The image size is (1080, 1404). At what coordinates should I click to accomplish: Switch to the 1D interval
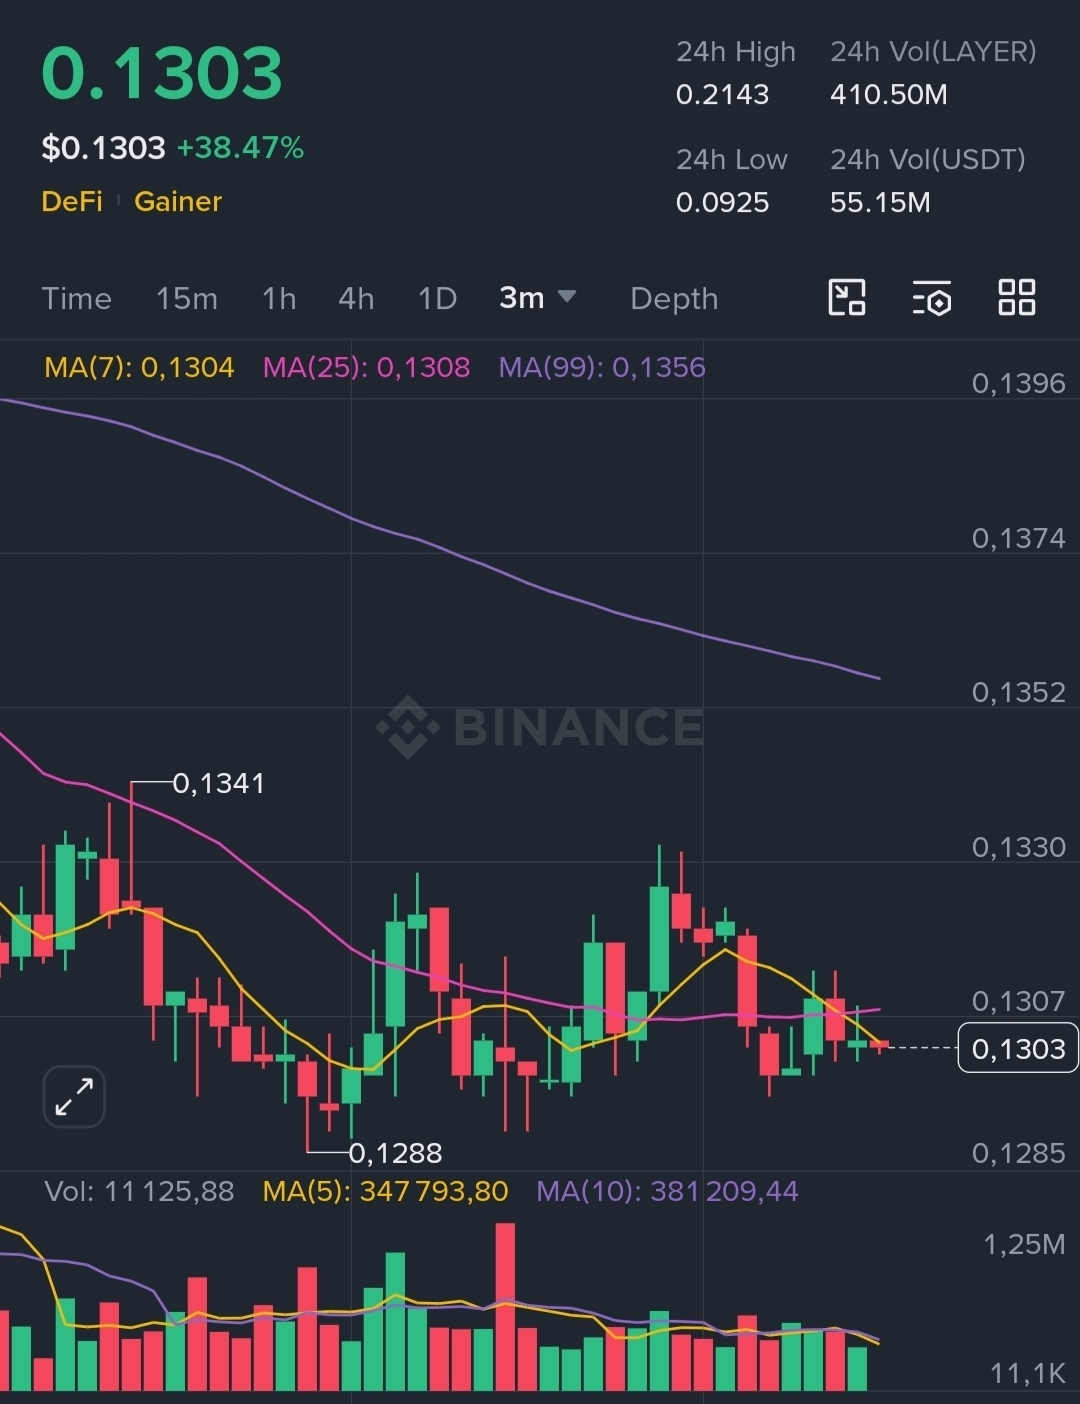click(x=437, y=298)
